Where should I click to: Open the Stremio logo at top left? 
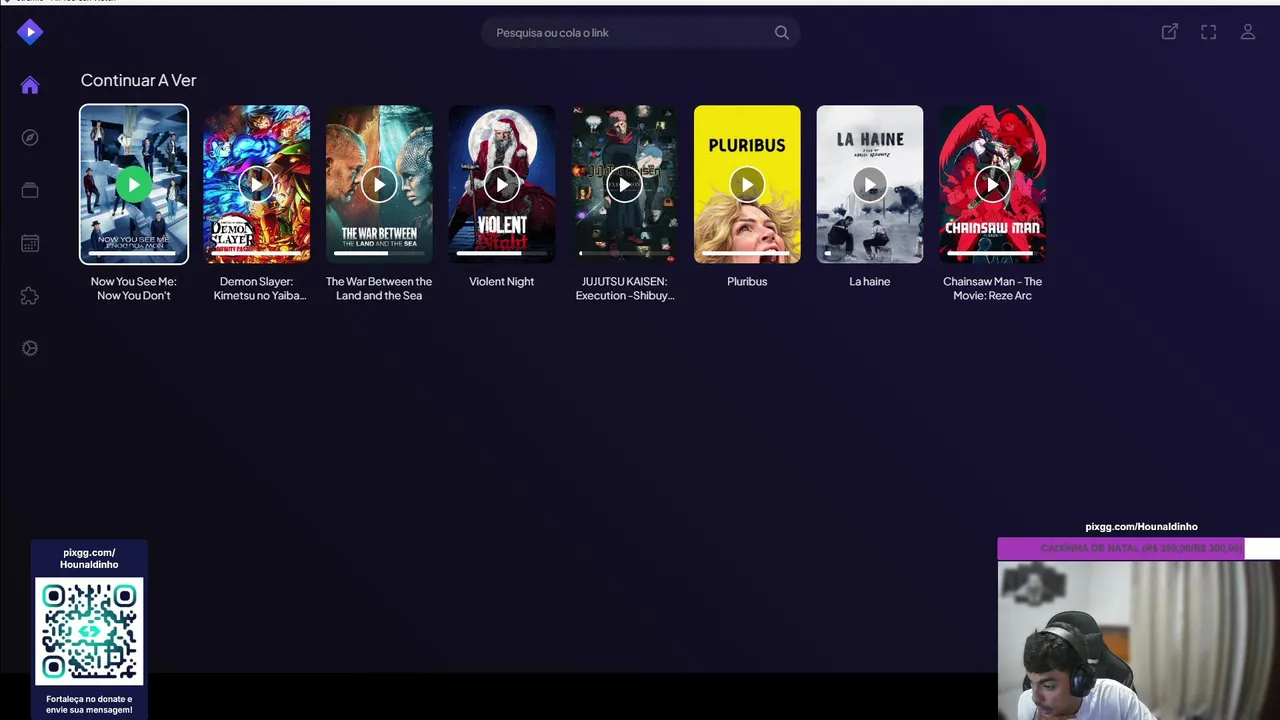tap(30, 32)
